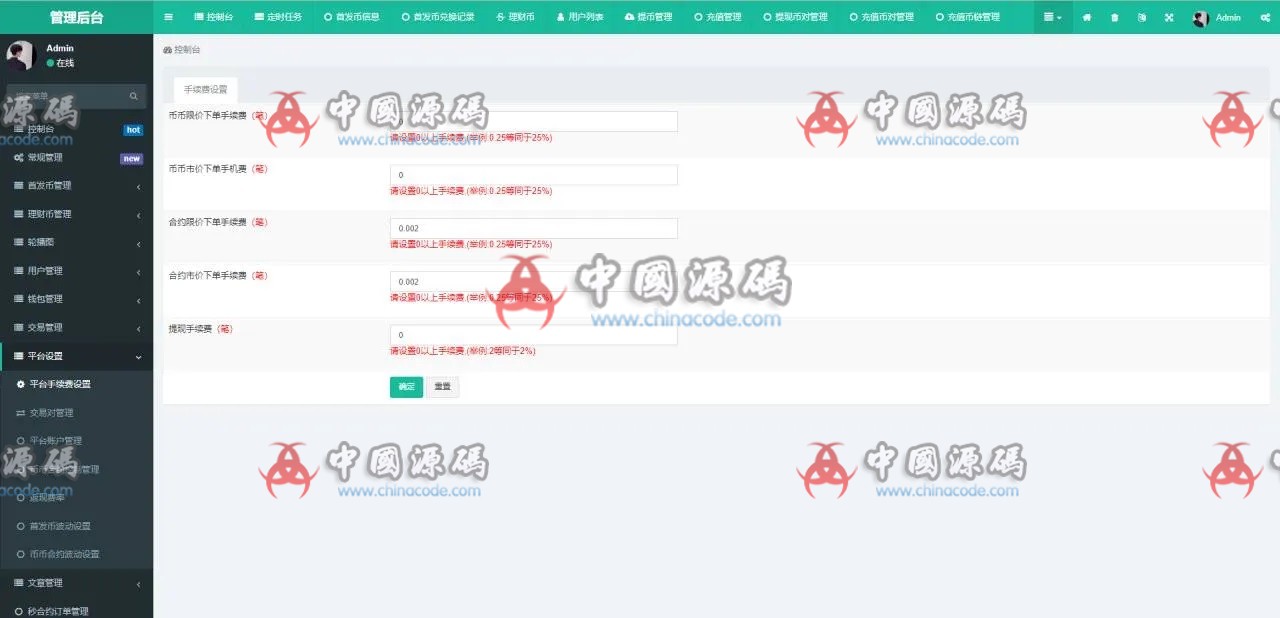Open the list dropdown at the navbar's right end
Screen dimensions: 1280x618
(1050, 17)
